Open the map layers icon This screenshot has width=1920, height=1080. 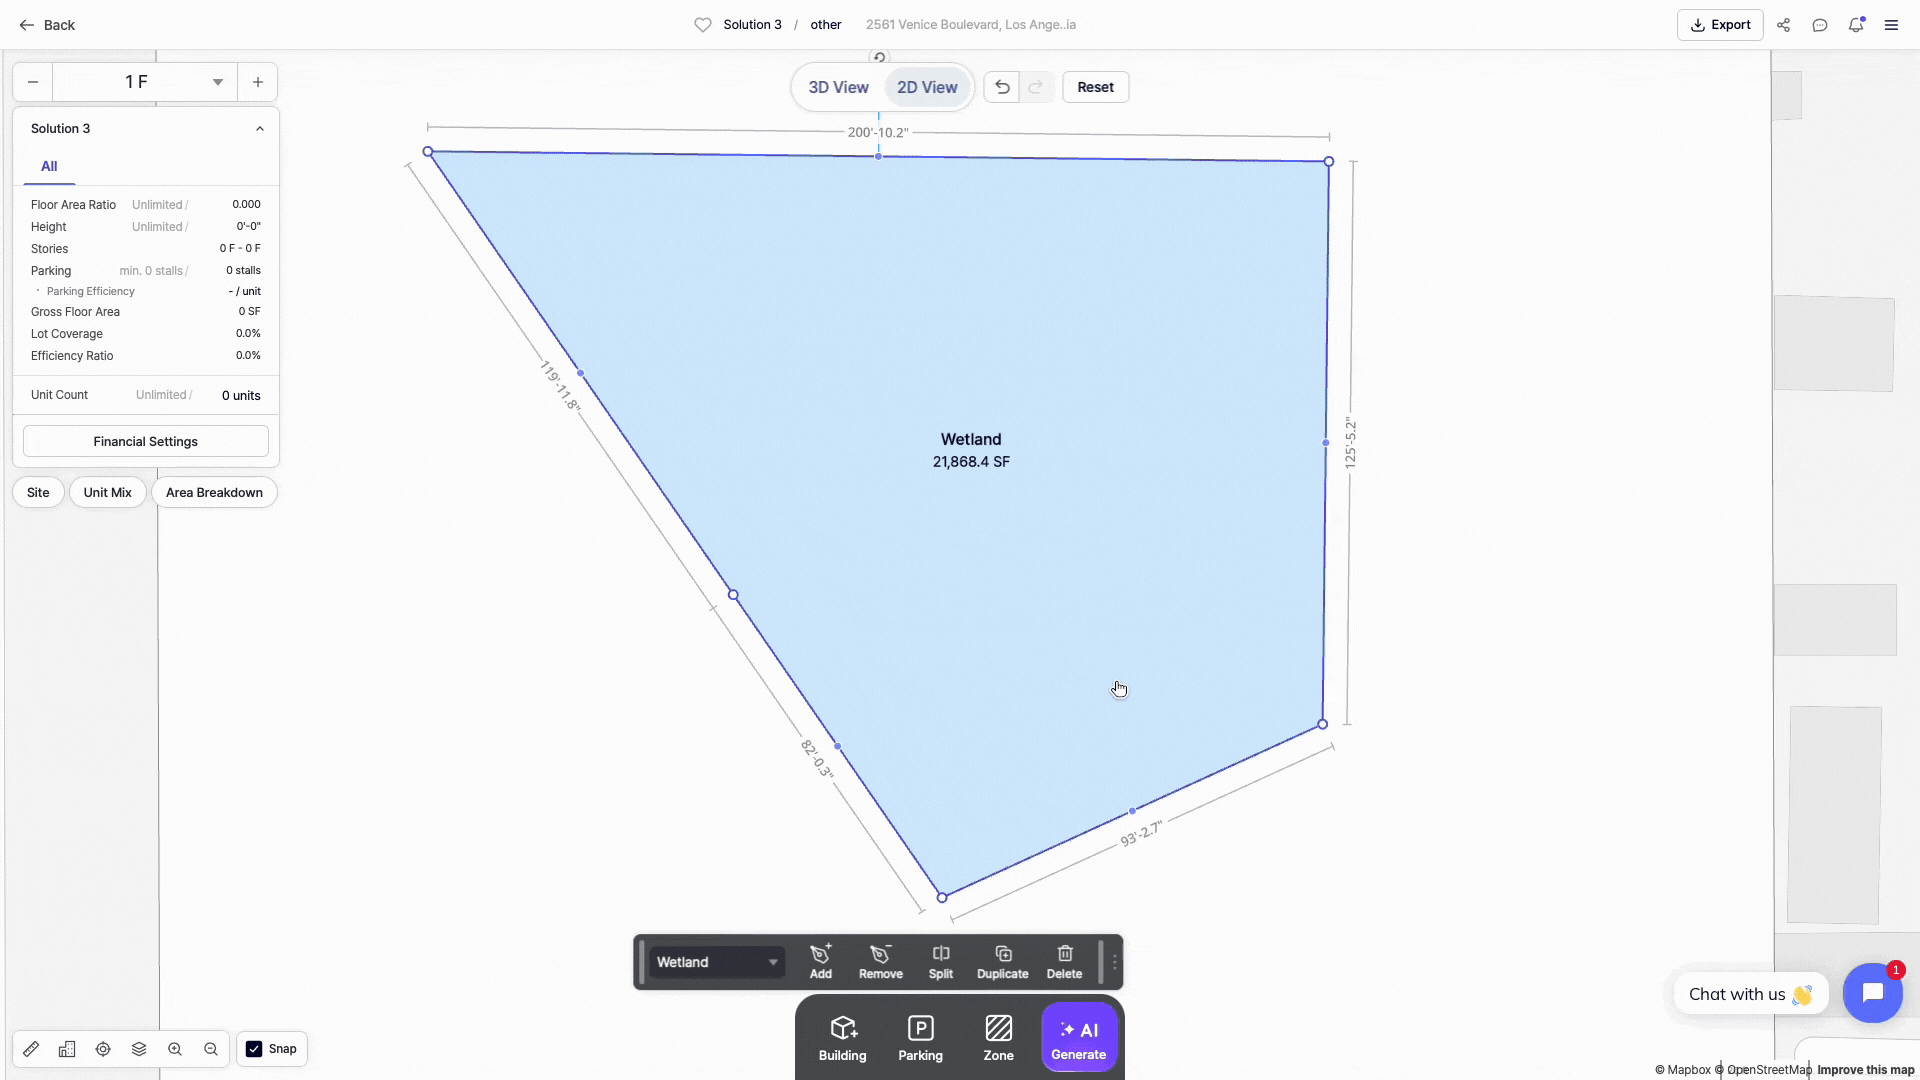click(139, 1049)
